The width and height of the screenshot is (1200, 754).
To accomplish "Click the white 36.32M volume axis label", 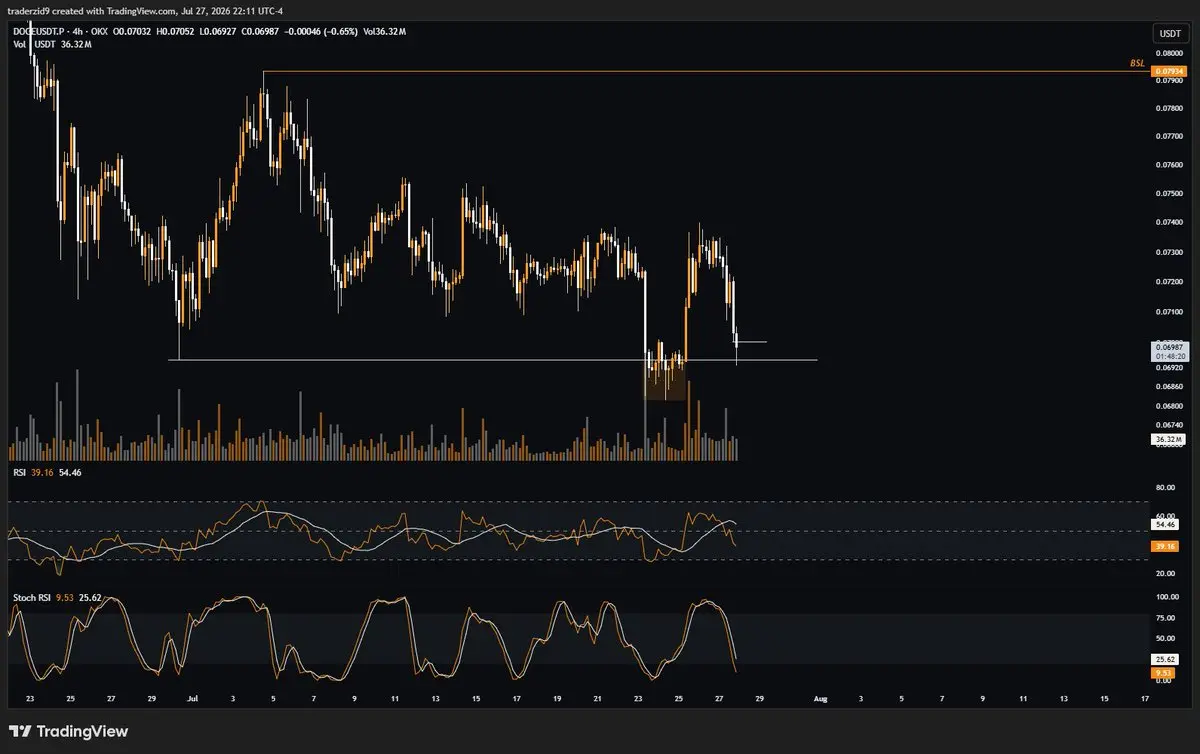I will point(1167,439).
